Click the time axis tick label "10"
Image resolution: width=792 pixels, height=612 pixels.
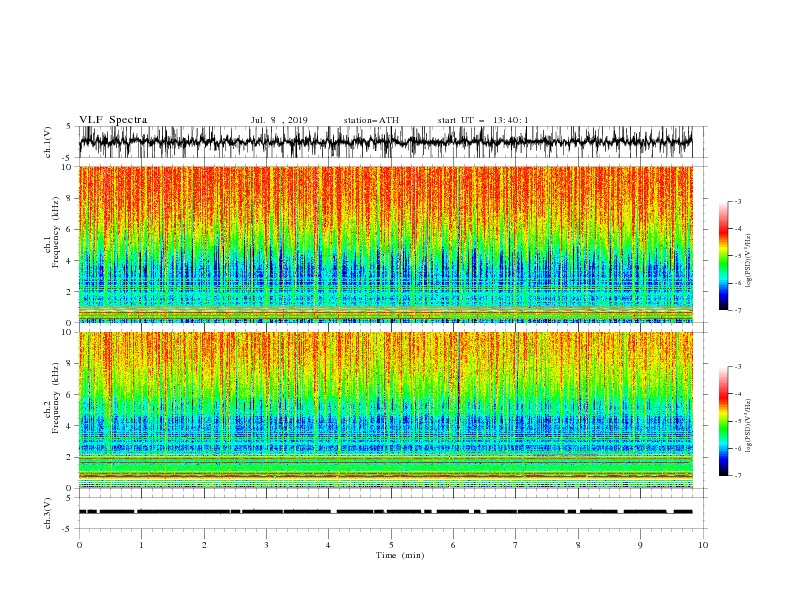pyautogui.click(x=703, y=545)
